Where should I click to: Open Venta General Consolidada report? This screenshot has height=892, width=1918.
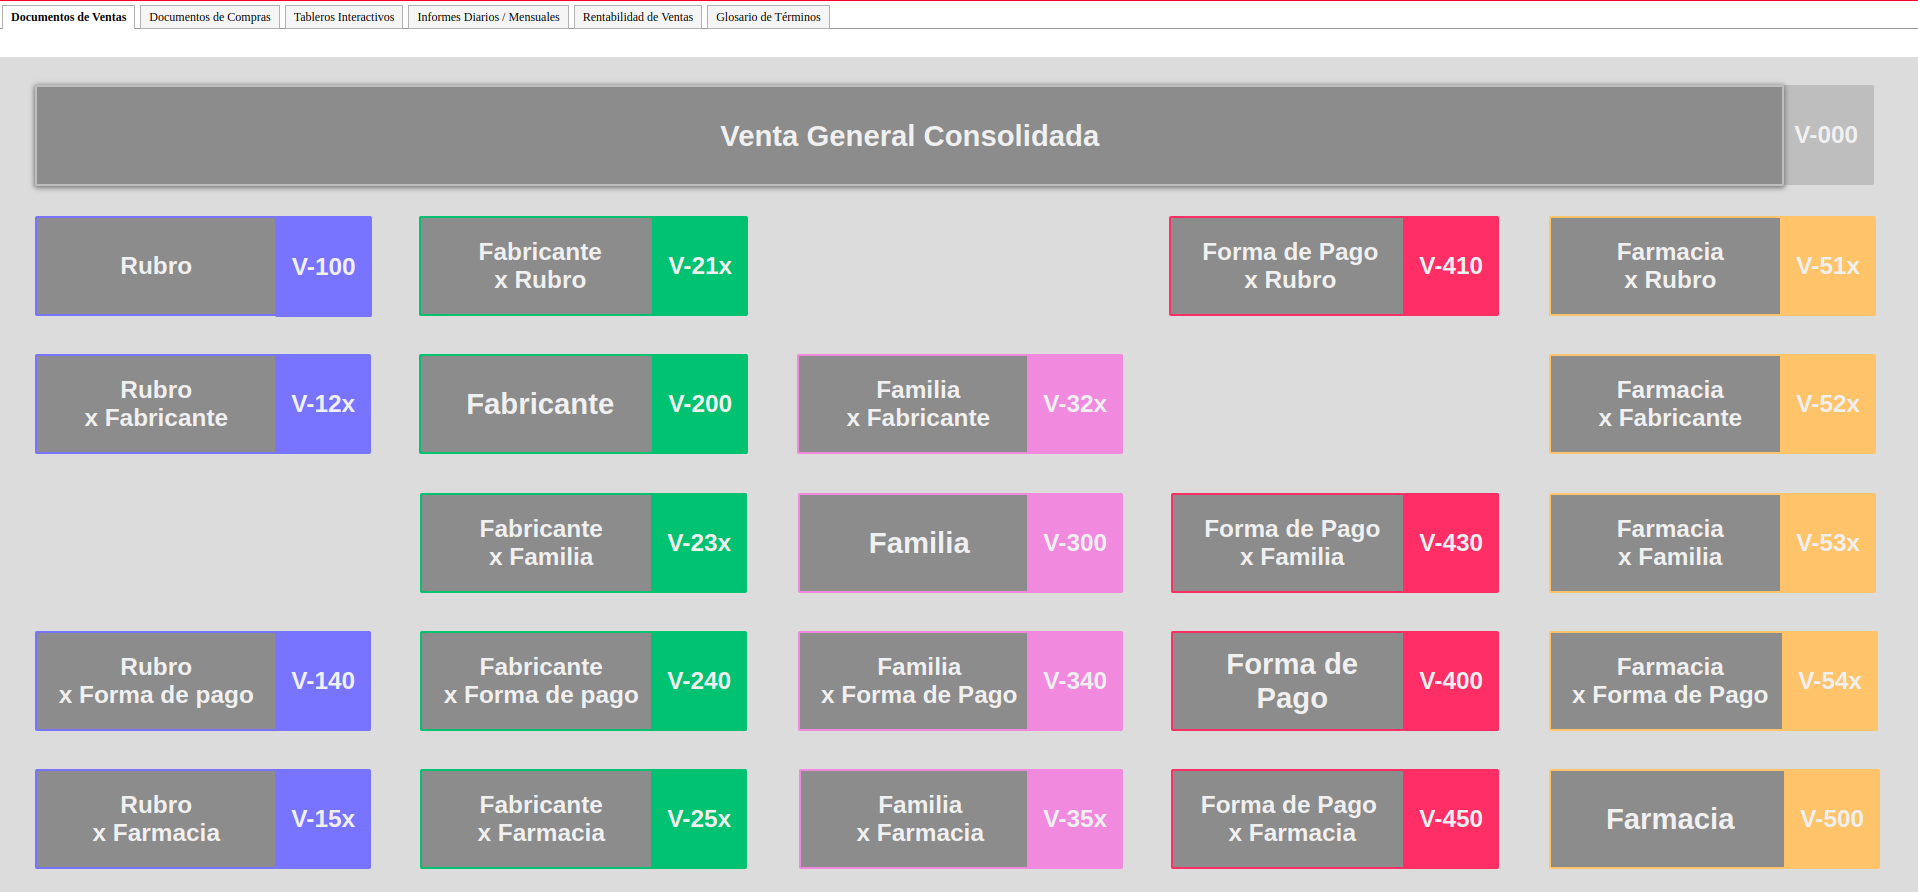point(908,136)
